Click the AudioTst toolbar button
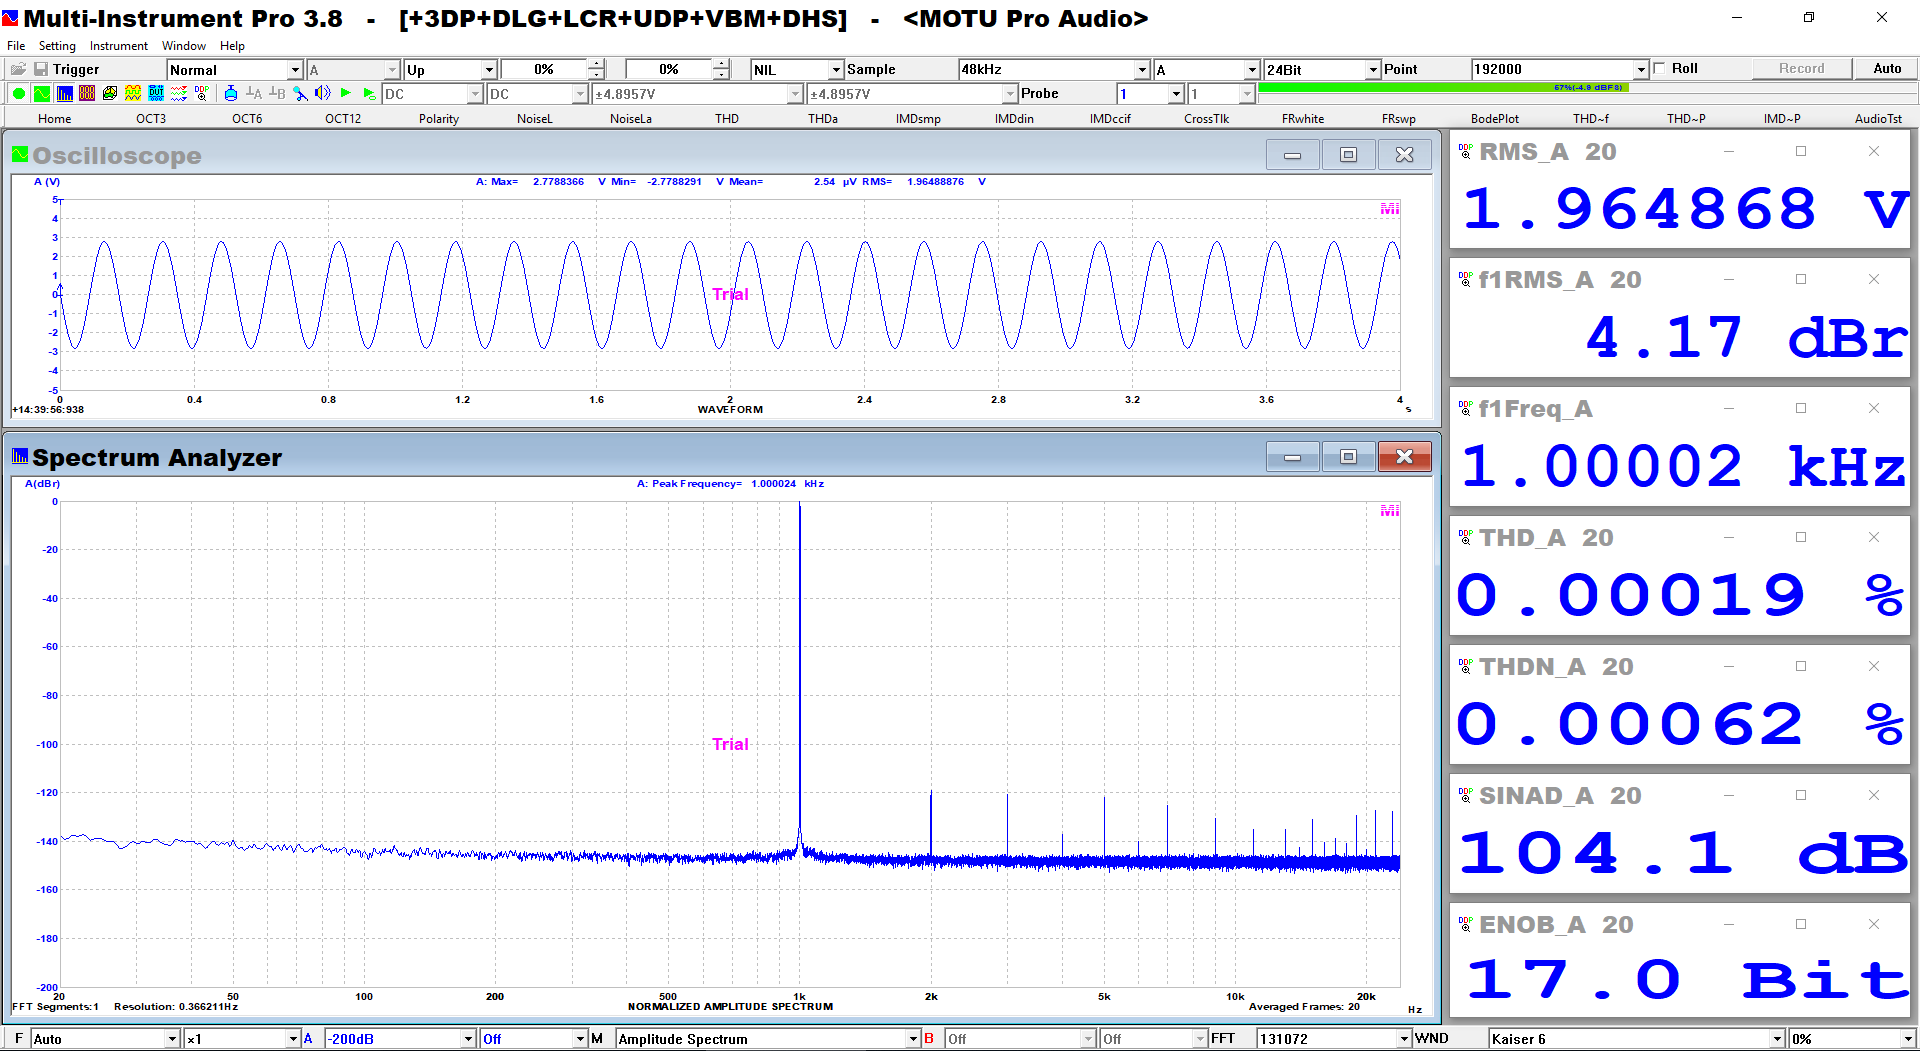 point(1878,118)
